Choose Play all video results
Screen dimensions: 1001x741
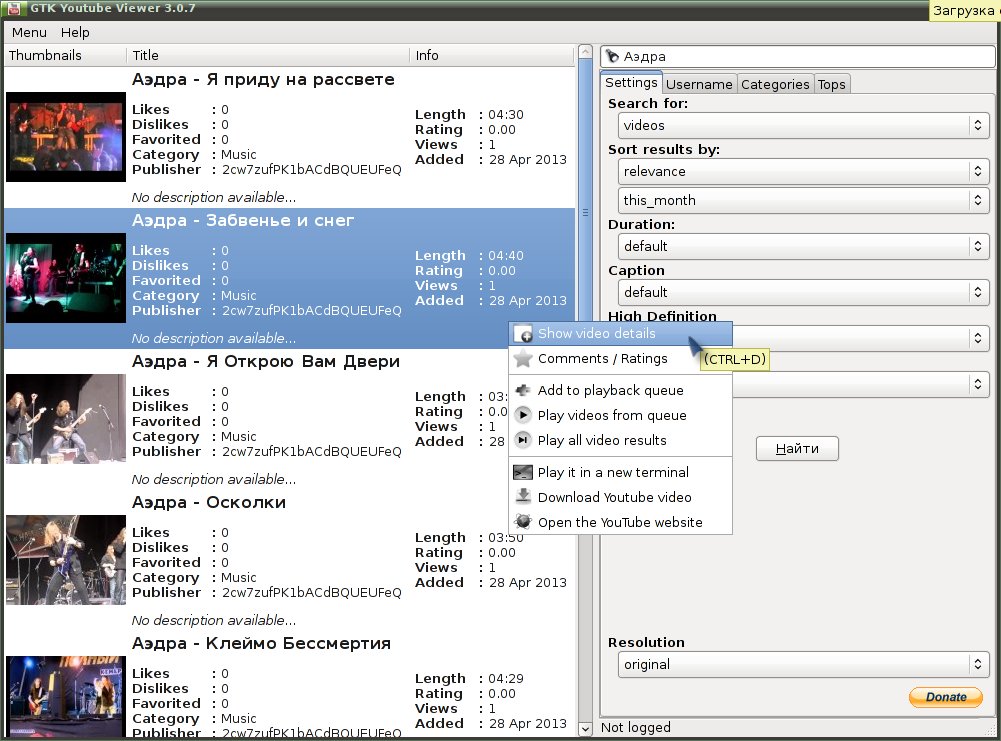621,440
